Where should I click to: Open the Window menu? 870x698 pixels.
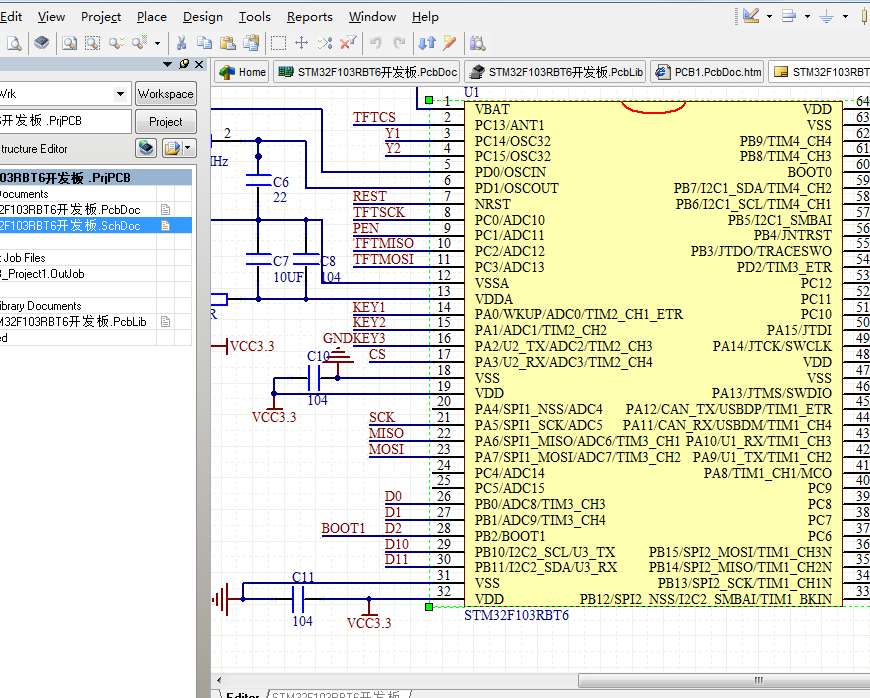click(x=372, y=17)
